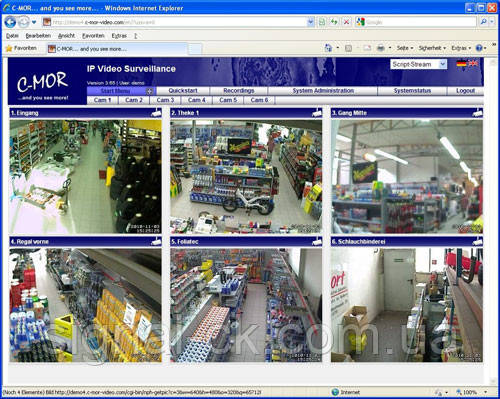Click the camera icon on Schlauchbinderei header
The image size is (500, 399).
click(x=477, y=241)
